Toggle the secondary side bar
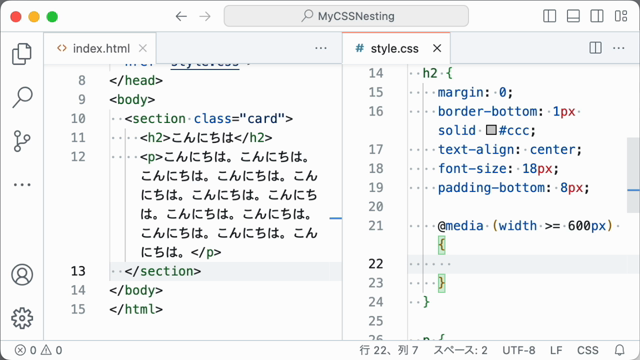Viewport: 640px width, 360px height. [x=597, y=16]
